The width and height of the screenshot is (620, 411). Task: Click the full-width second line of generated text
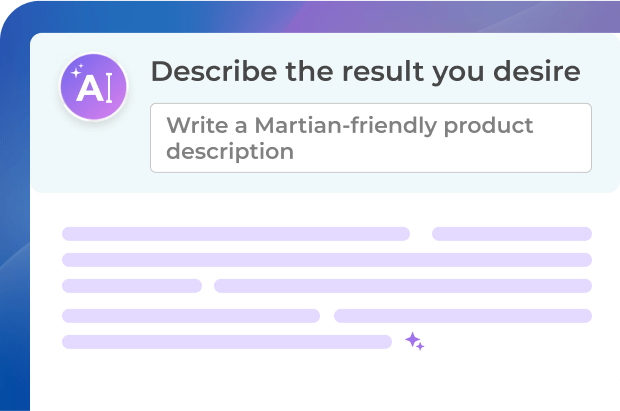[326, 260]
